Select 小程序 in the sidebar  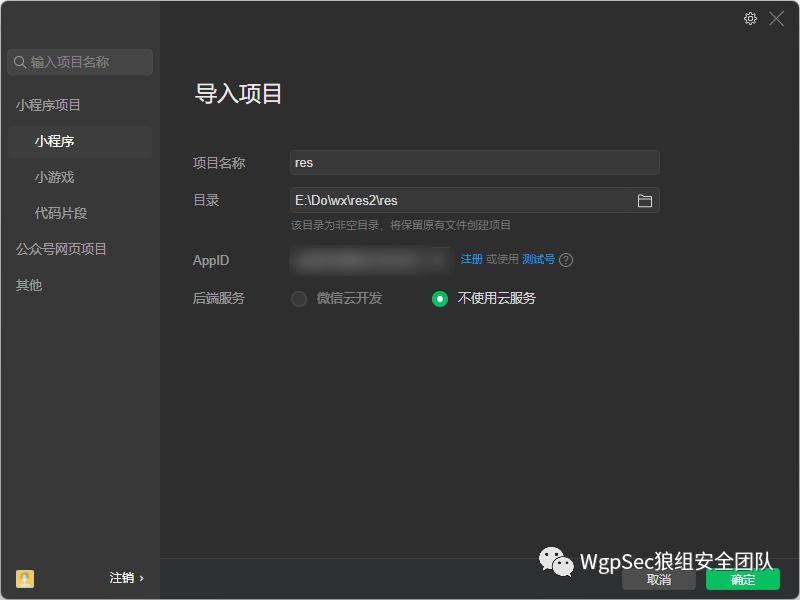click(80, 141)
